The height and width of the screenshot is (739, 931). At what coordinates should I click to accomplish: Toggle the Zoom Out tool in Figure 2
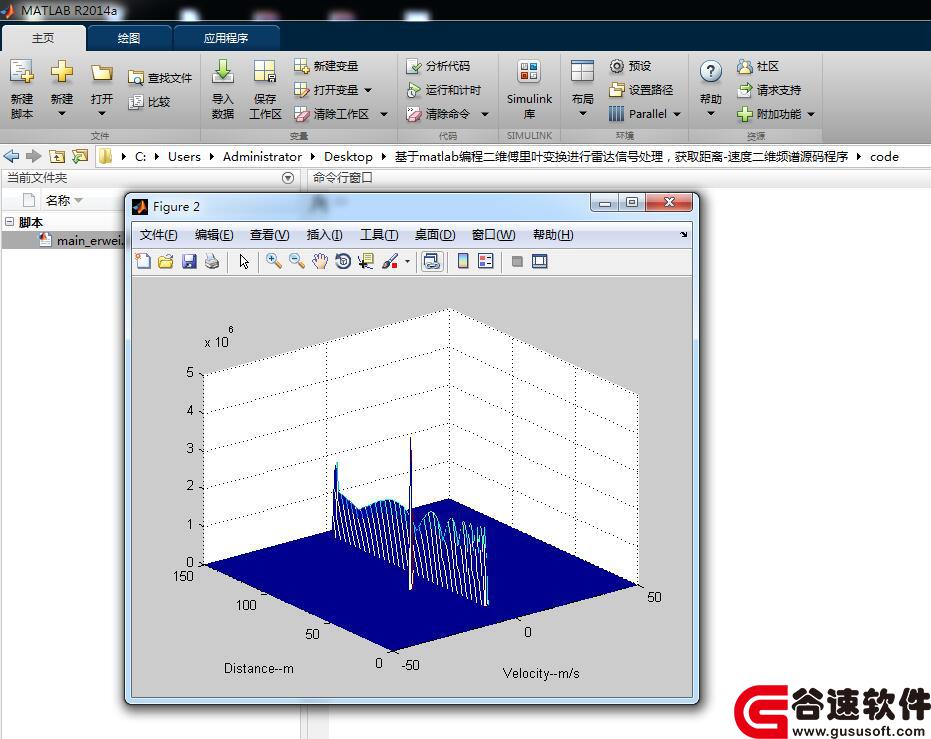(x=297, y=261)
